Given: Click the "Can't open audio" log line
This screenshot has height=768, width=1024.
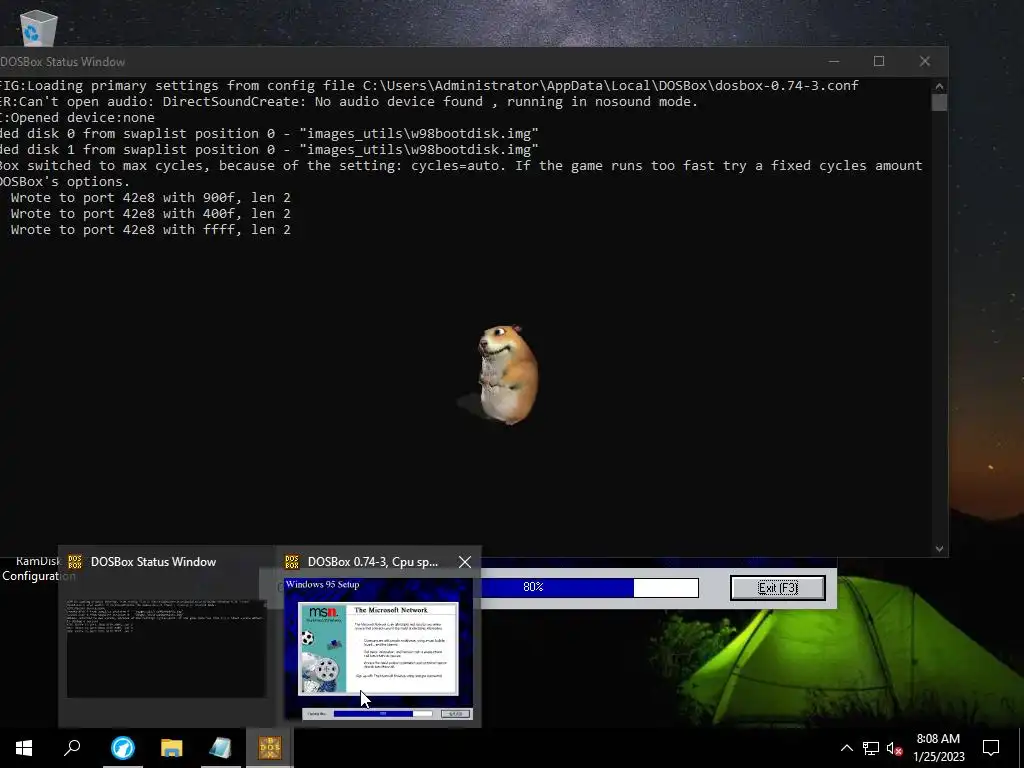Looking at the screenshot, I should pos(349,101).
